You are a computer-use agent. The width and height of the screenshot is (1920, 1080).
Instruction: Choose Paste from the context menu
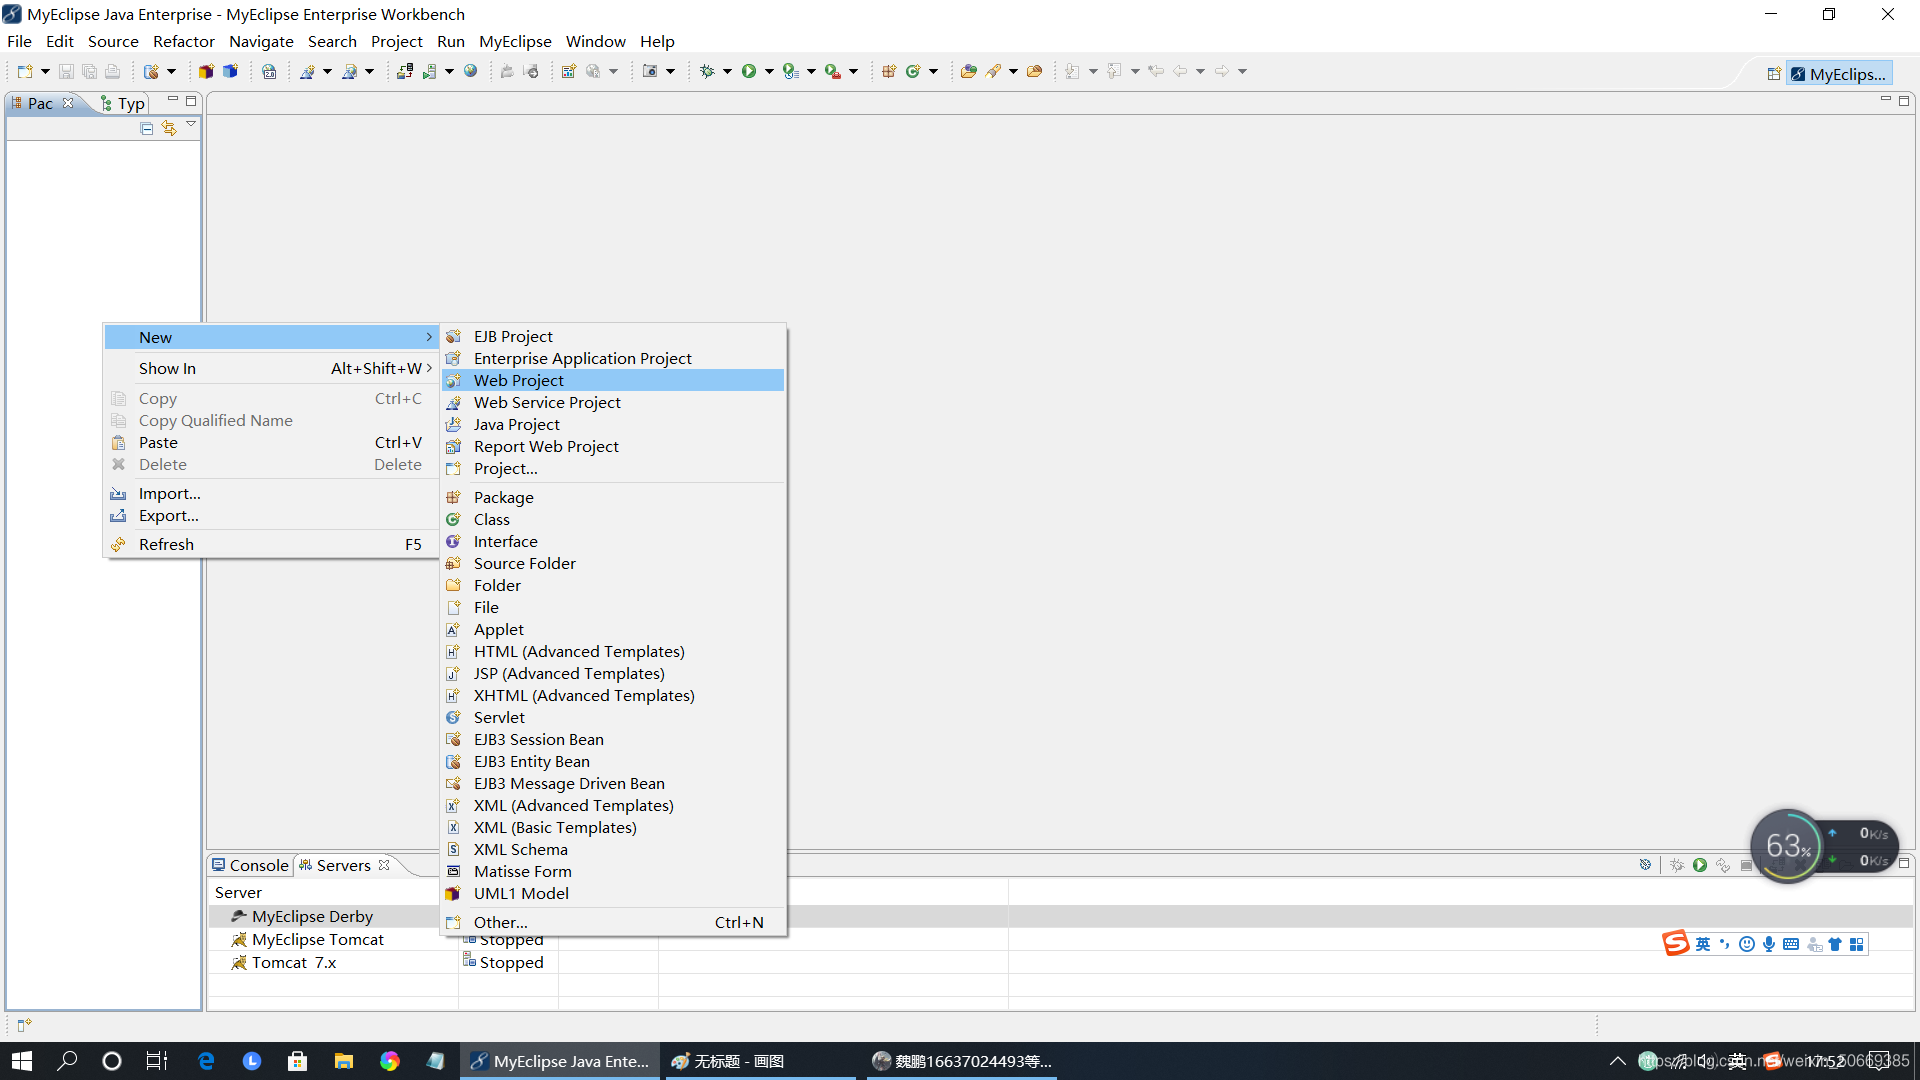tap(271, 442)
